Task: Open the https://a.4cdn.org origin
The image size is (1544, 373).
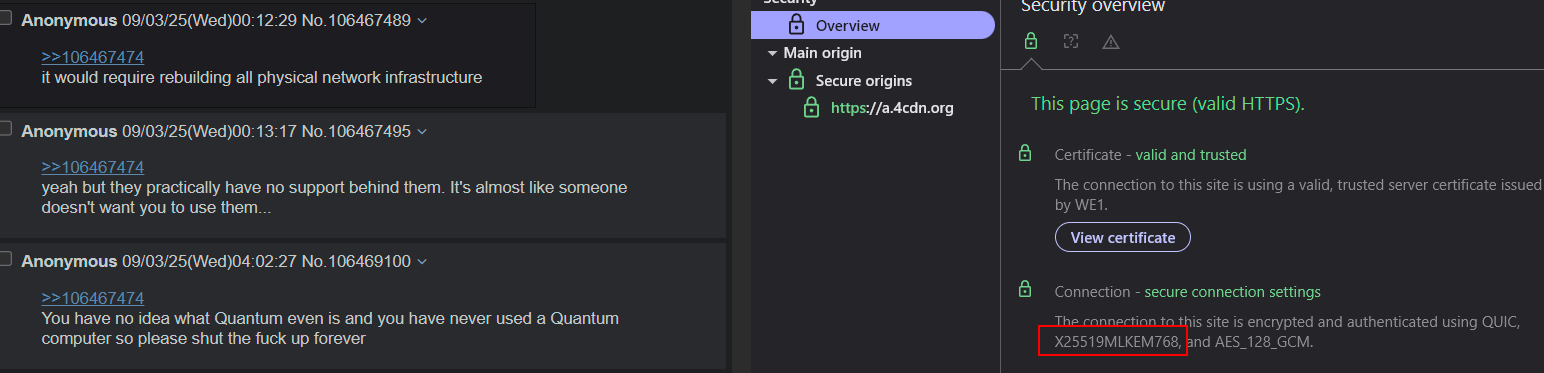Action: [x=892, y=108]
